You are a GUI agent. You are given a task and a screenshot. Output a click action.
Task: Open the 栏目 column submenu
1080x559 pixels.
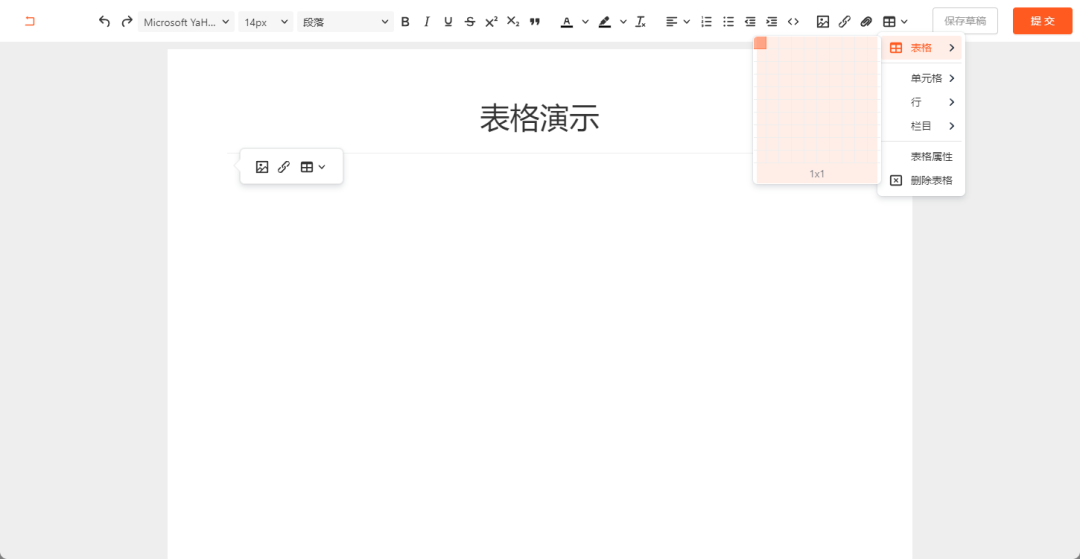coord(921,126)
